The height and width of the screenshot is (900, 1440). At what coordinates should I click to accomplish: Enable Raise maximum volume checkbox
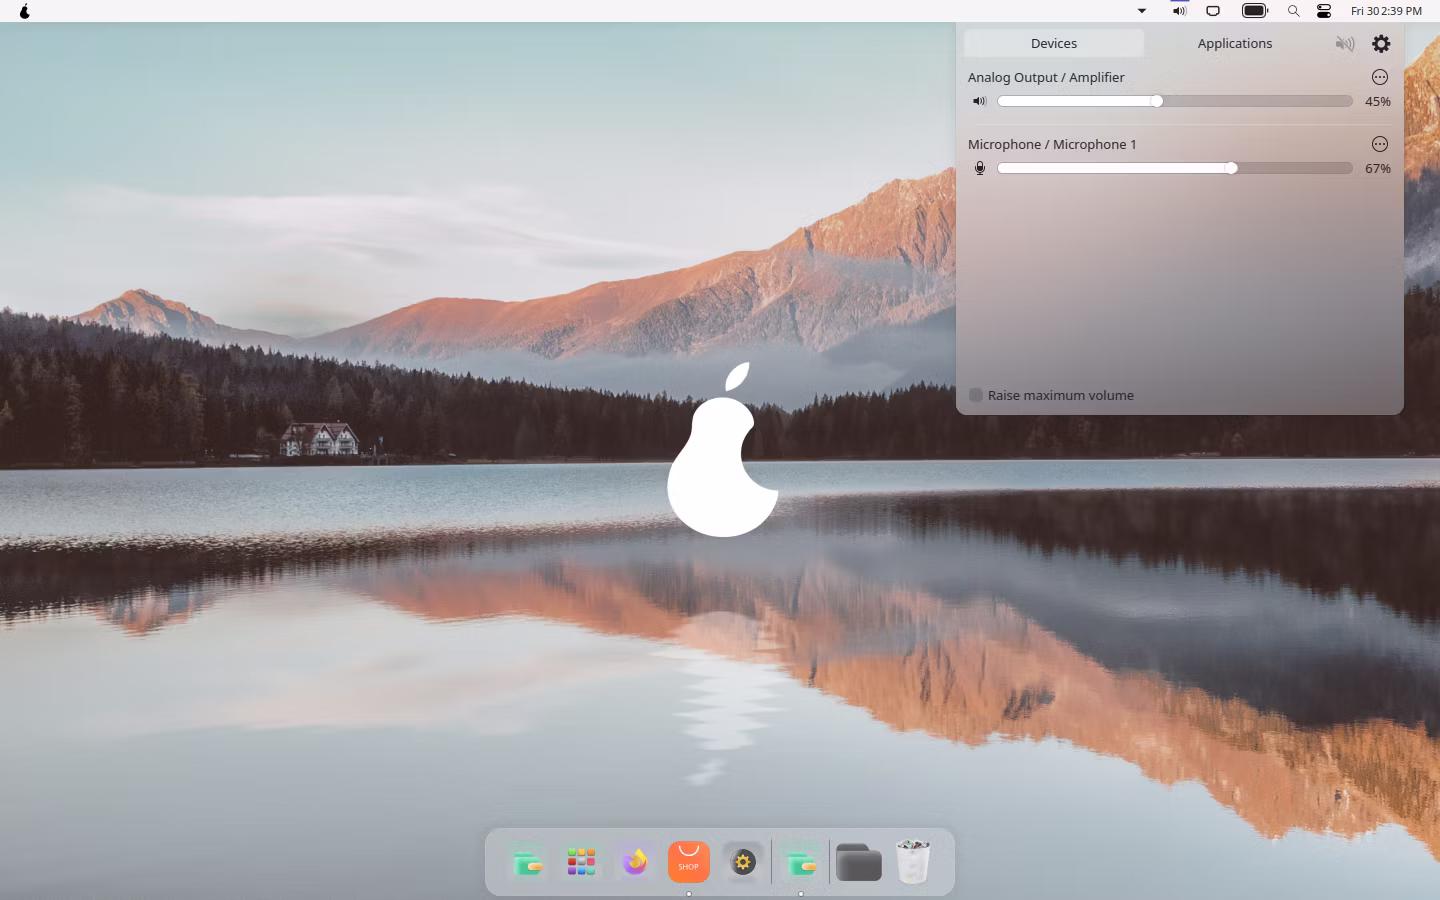[976, 395]
